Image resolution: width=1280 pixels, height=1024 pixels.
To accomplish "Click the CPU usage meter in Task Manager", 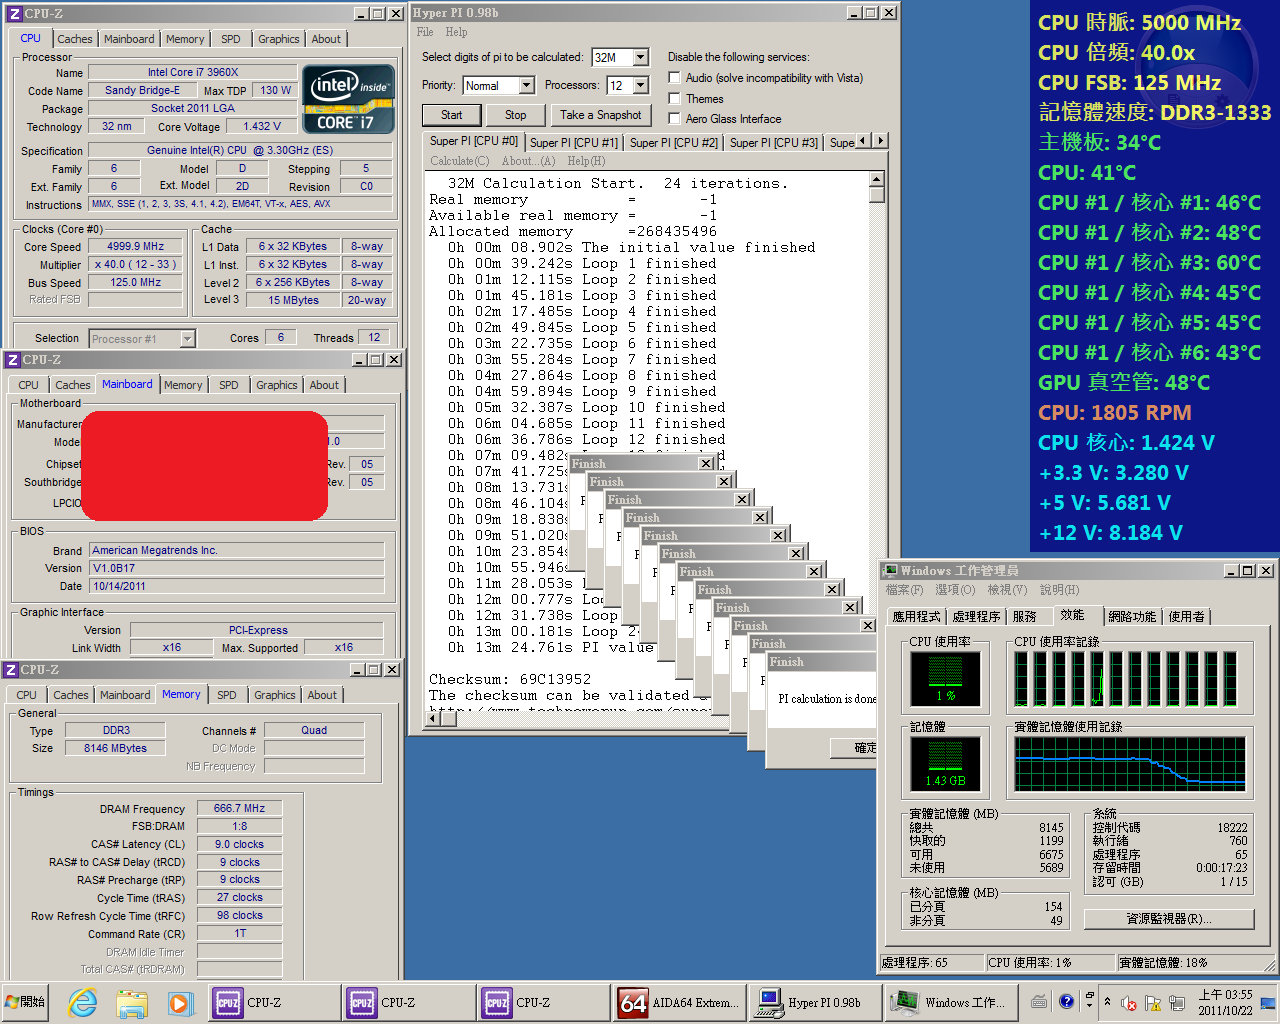I will (x=945, y=679).
